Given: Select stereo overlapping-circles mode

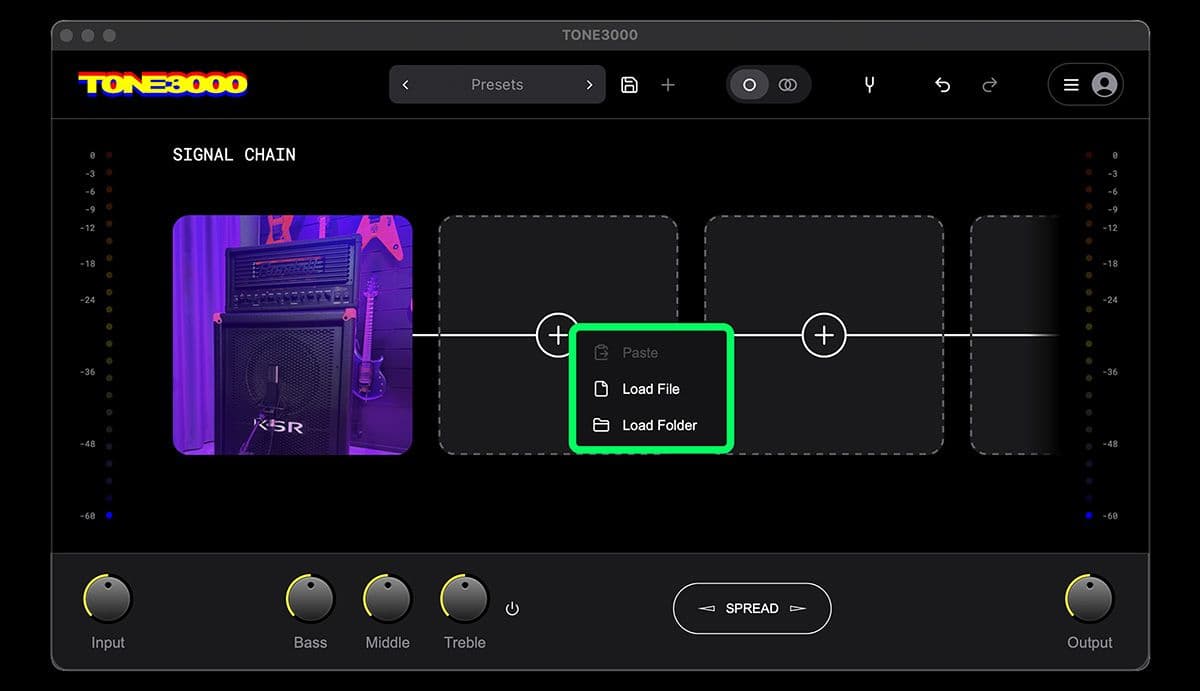Looking at the screenshot, I should [788, 85].
